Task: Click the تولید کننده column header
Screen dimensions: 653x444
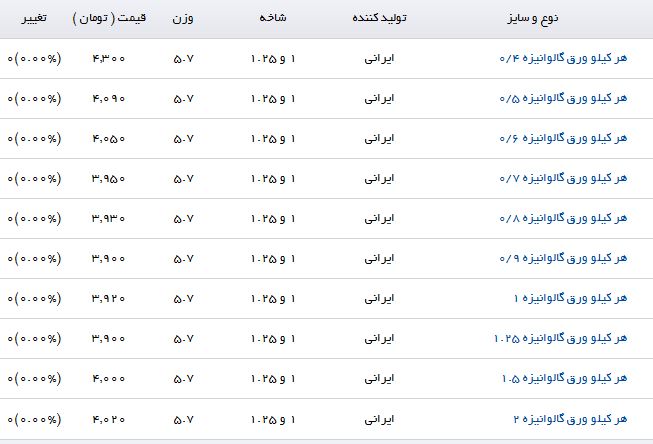Action: pos(379,18)
